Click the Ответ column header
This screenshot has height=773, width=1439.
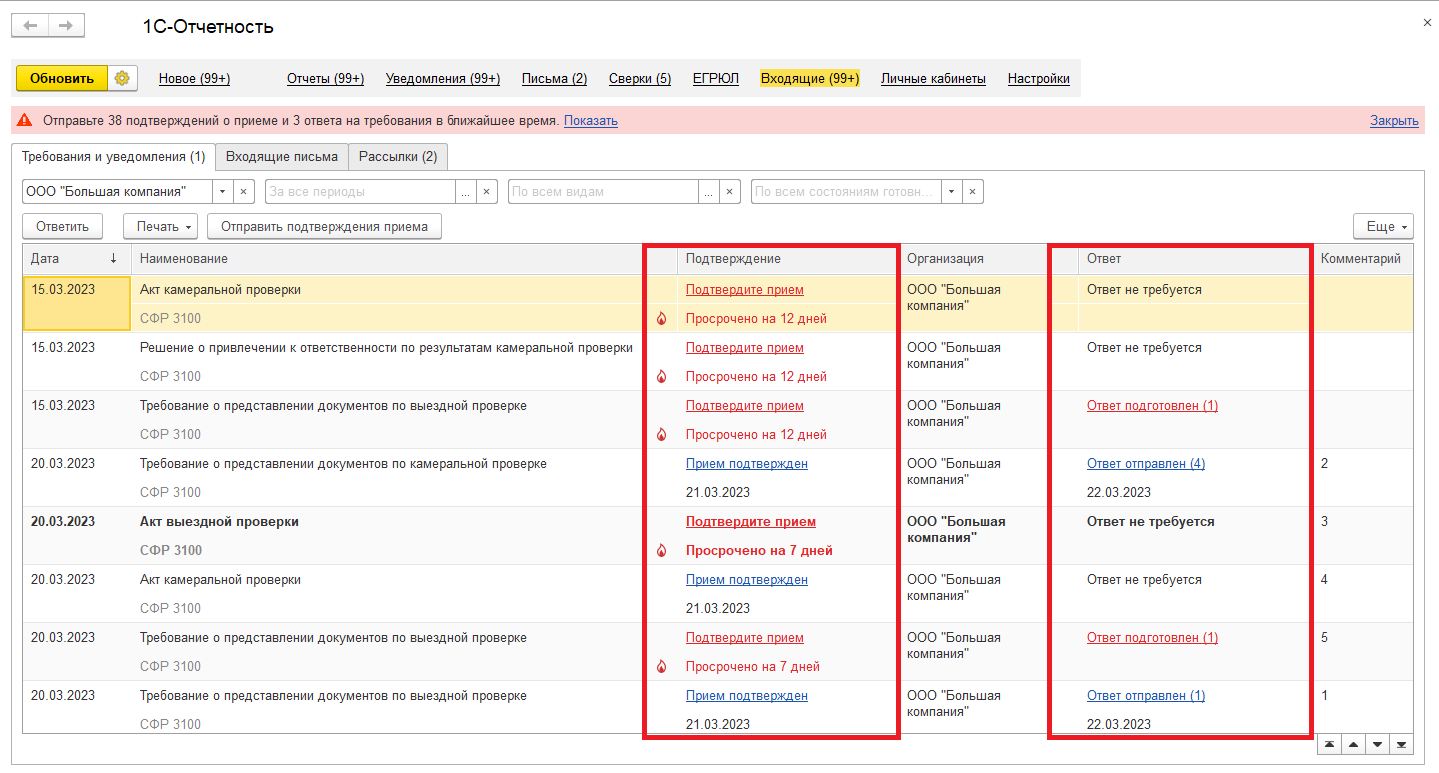[1194, 258]
